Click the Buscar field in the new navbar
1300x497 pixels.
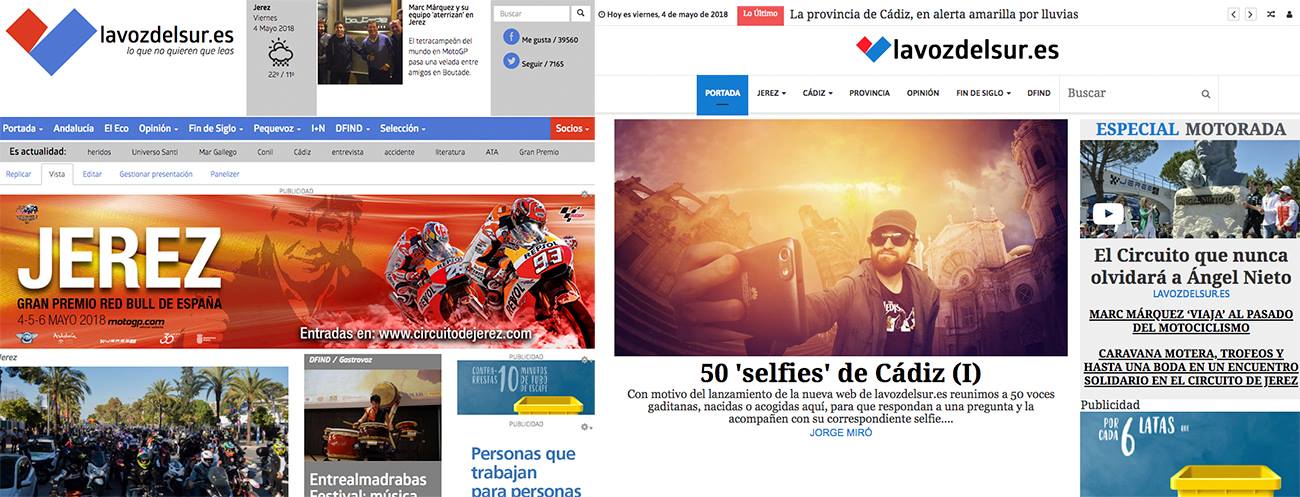tap(1128, 93)
